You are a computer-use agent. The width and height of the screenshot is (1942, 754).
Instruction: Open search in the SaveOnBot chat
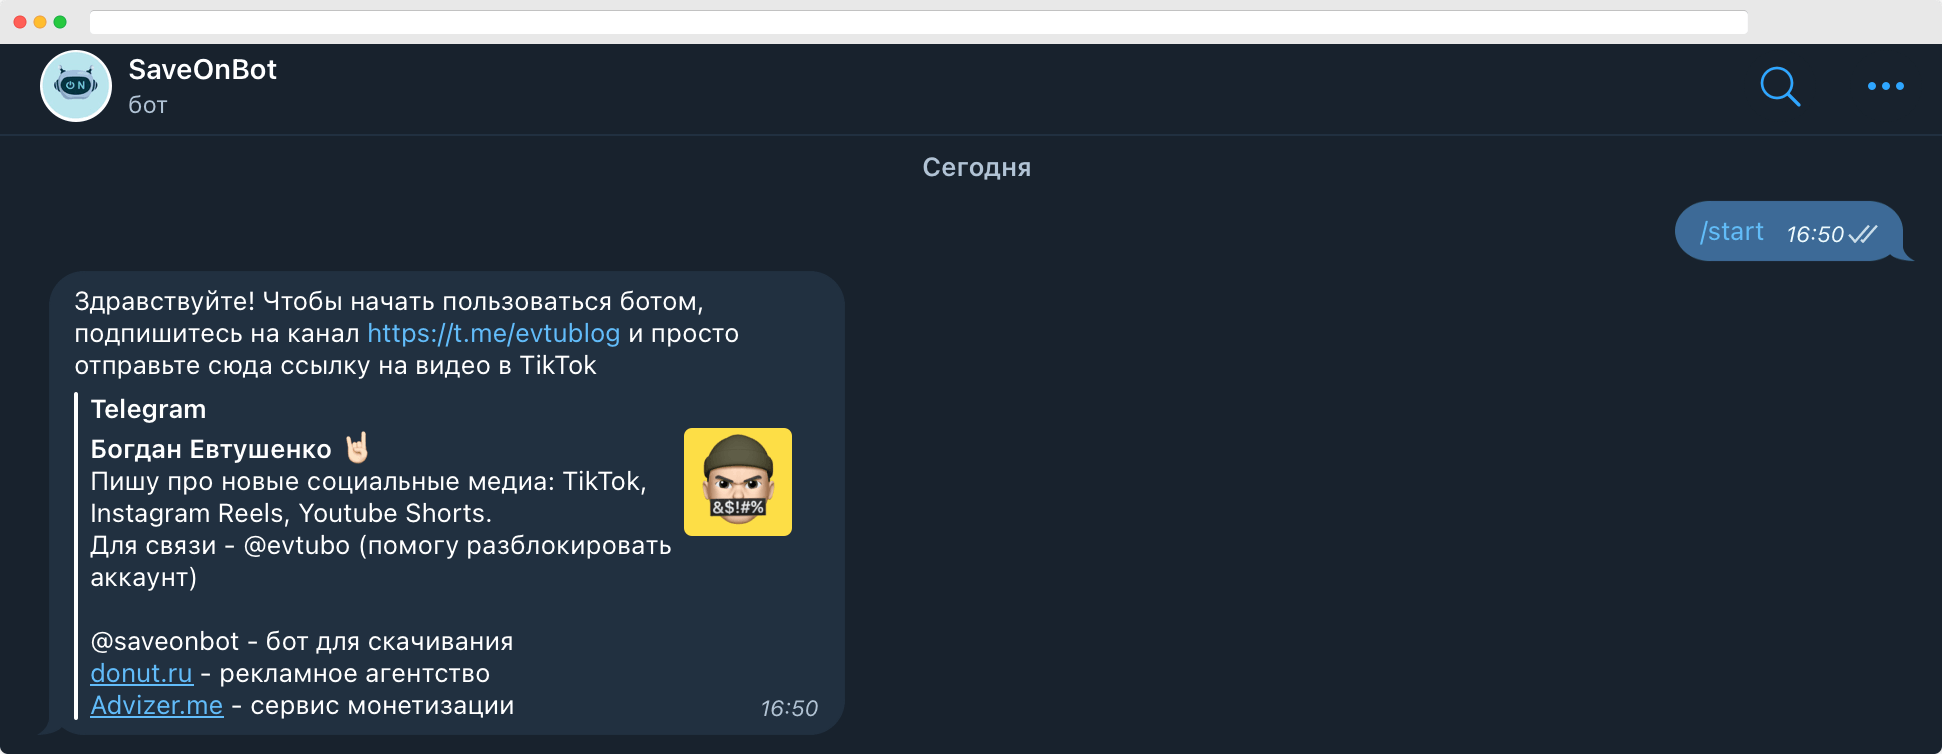(1779, 87)
